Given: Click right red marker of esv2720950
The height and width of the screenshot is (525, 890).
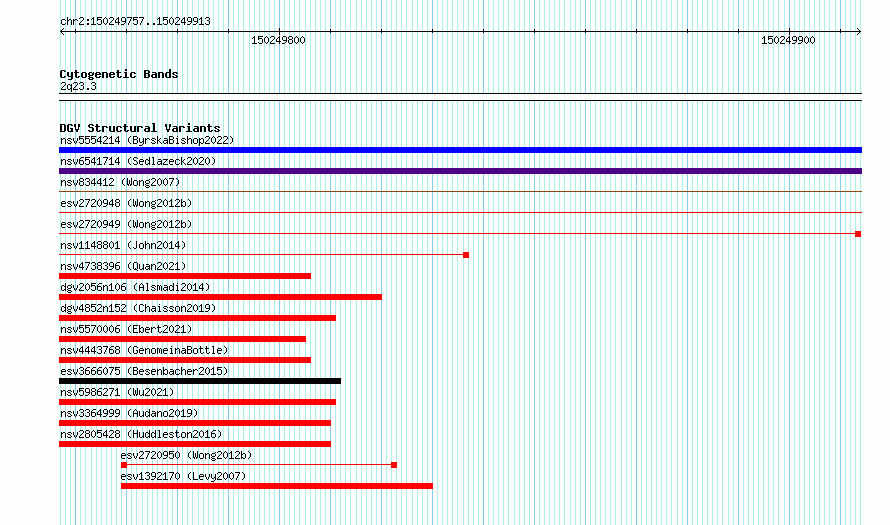Looking at the screenshot, I should (394, 465).
